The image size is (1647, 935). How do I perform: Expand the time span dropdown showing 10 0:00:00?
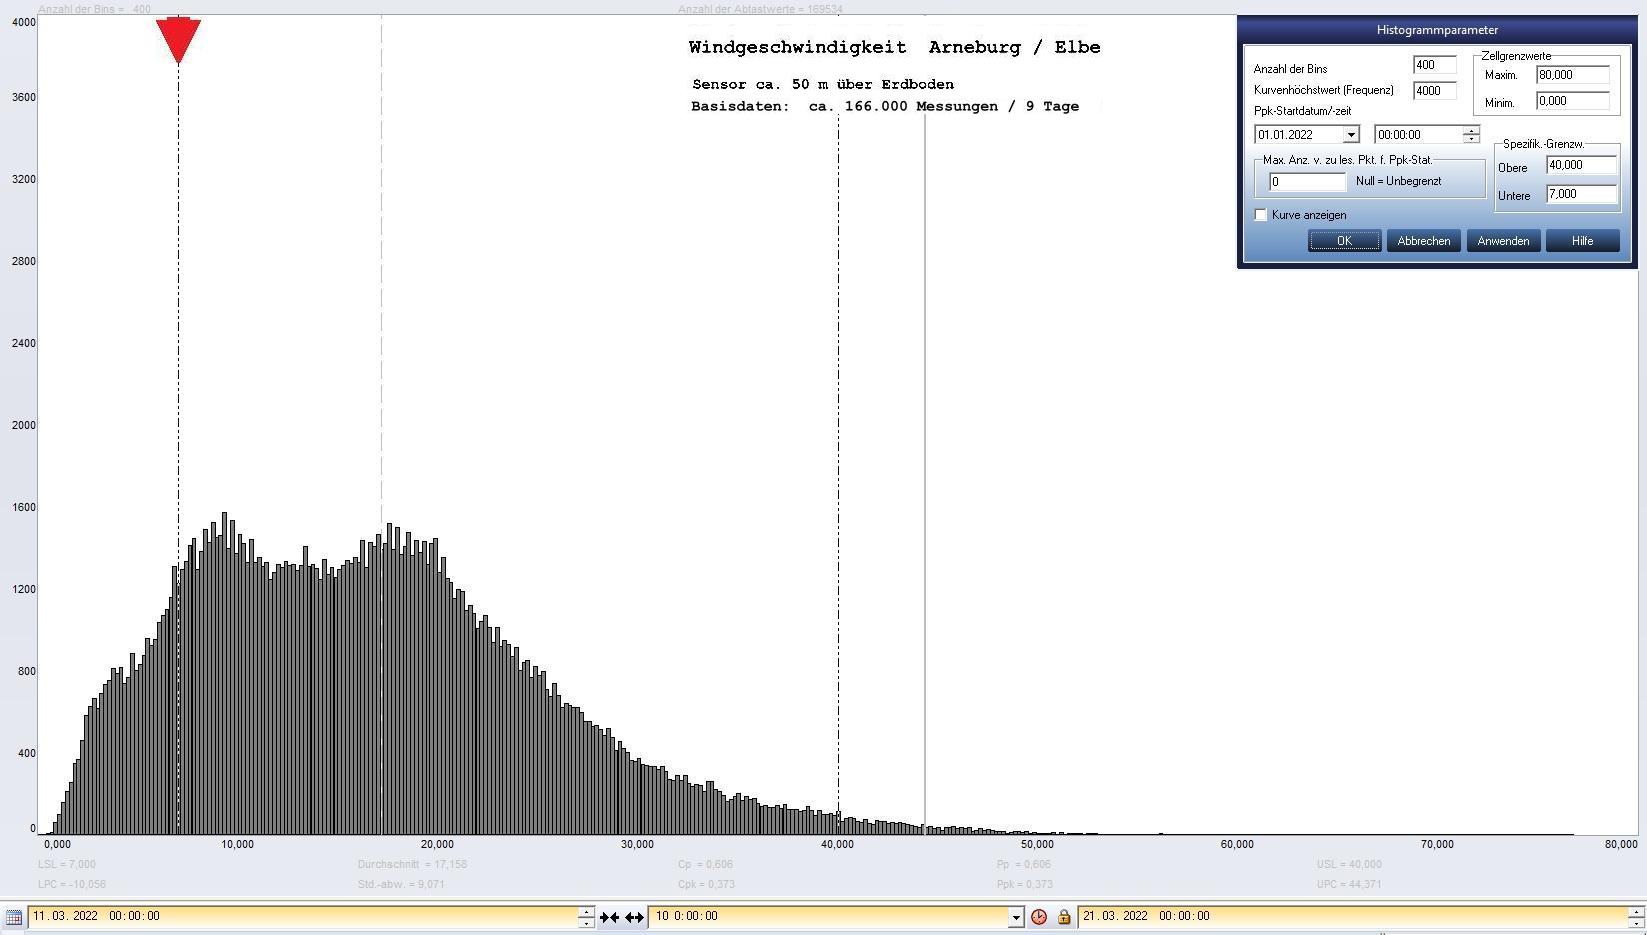click(x=1016, y=917)
